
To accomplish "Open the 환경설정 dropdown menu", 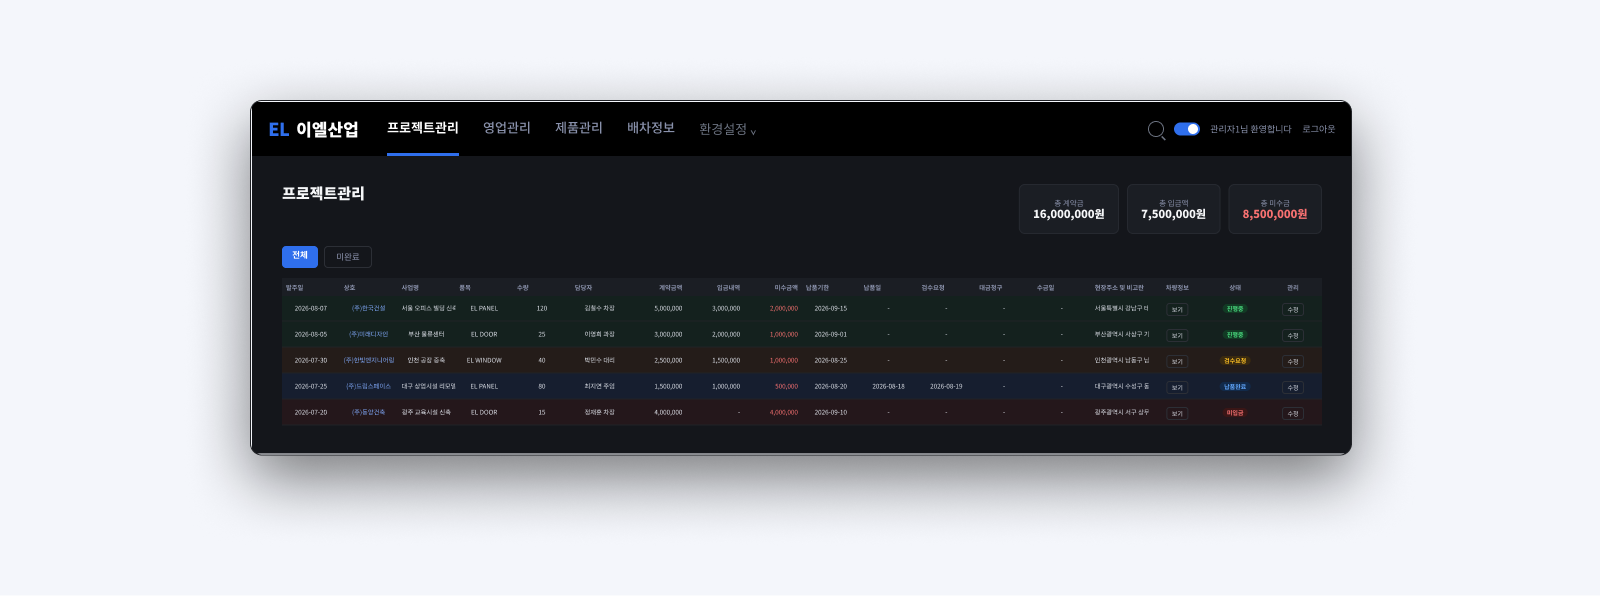I will click(727, 130).
